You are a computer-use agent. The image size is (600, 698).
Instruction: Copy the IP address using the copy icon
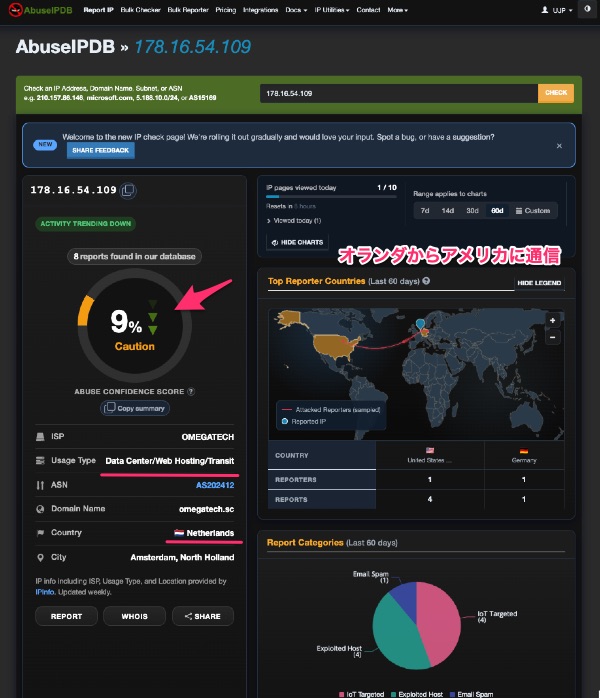point(128,191)
